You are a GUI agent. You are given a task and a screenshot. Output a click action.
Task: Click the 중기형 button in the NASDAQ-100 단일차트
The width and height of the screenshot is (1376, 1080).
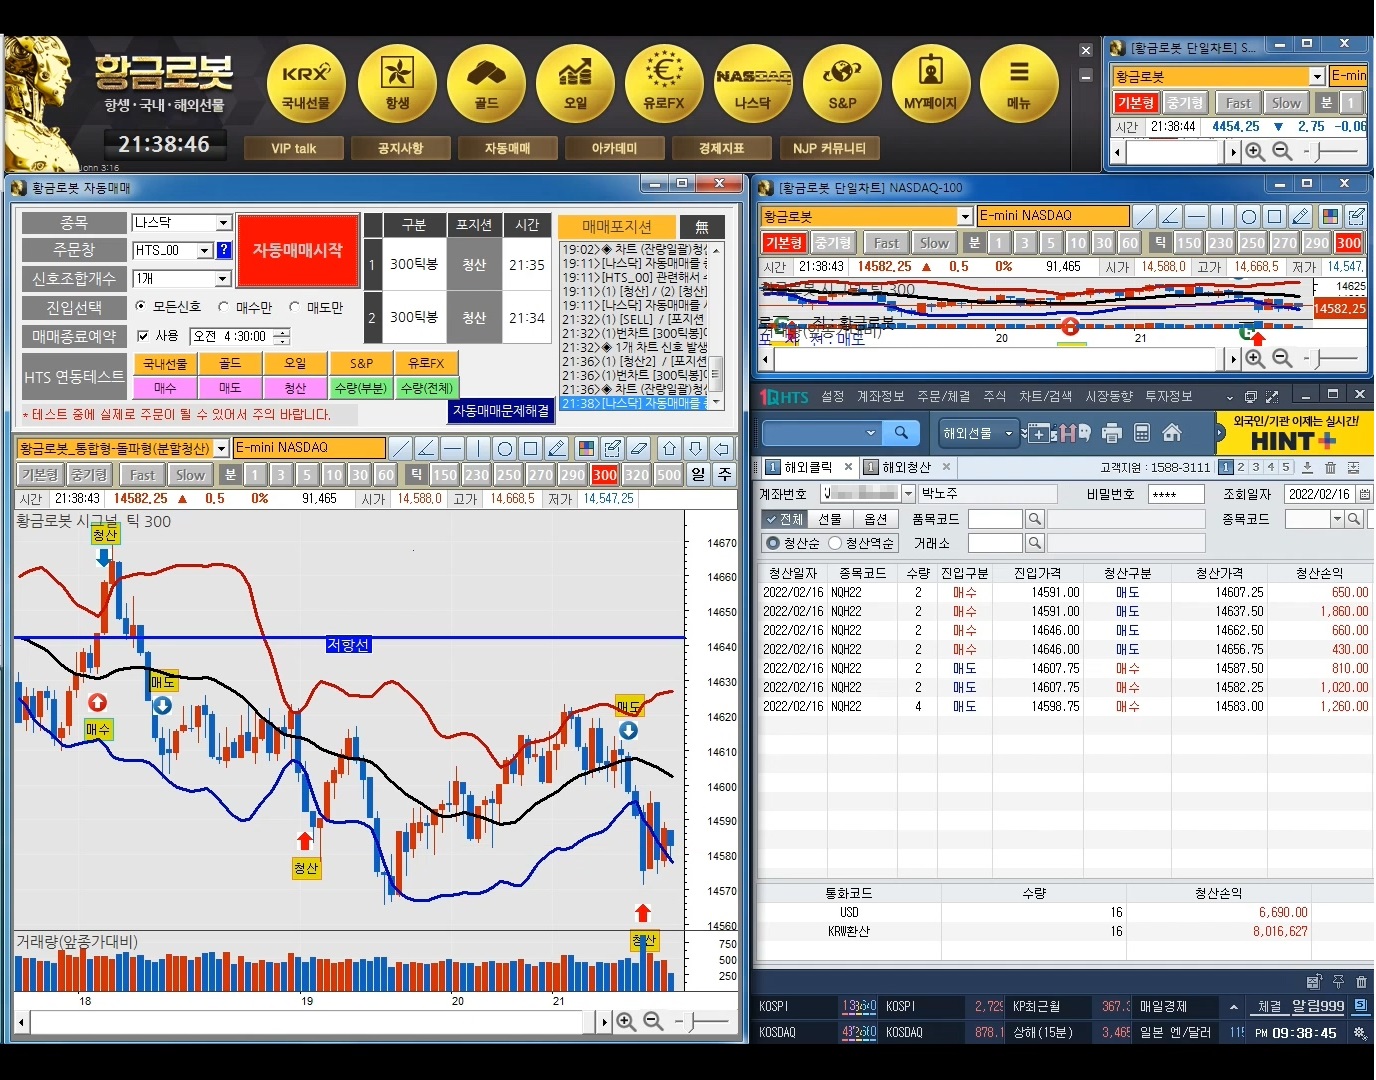832,242
